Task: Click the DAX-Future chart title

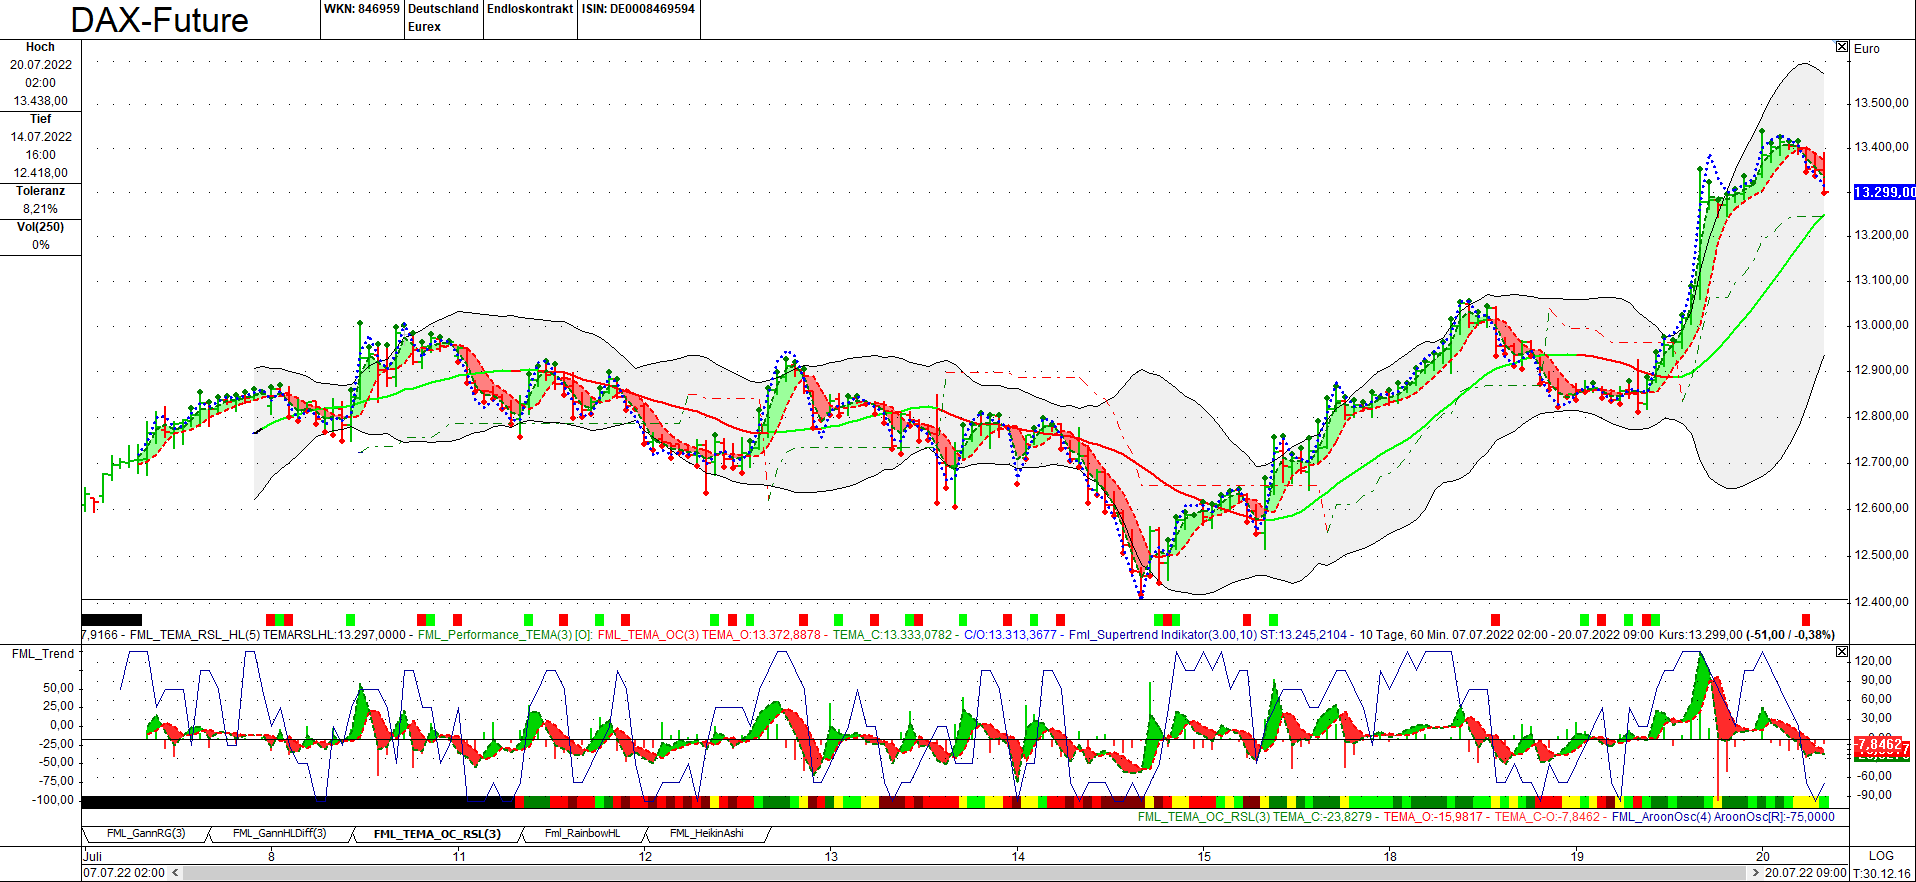Action: coord(160,20)
